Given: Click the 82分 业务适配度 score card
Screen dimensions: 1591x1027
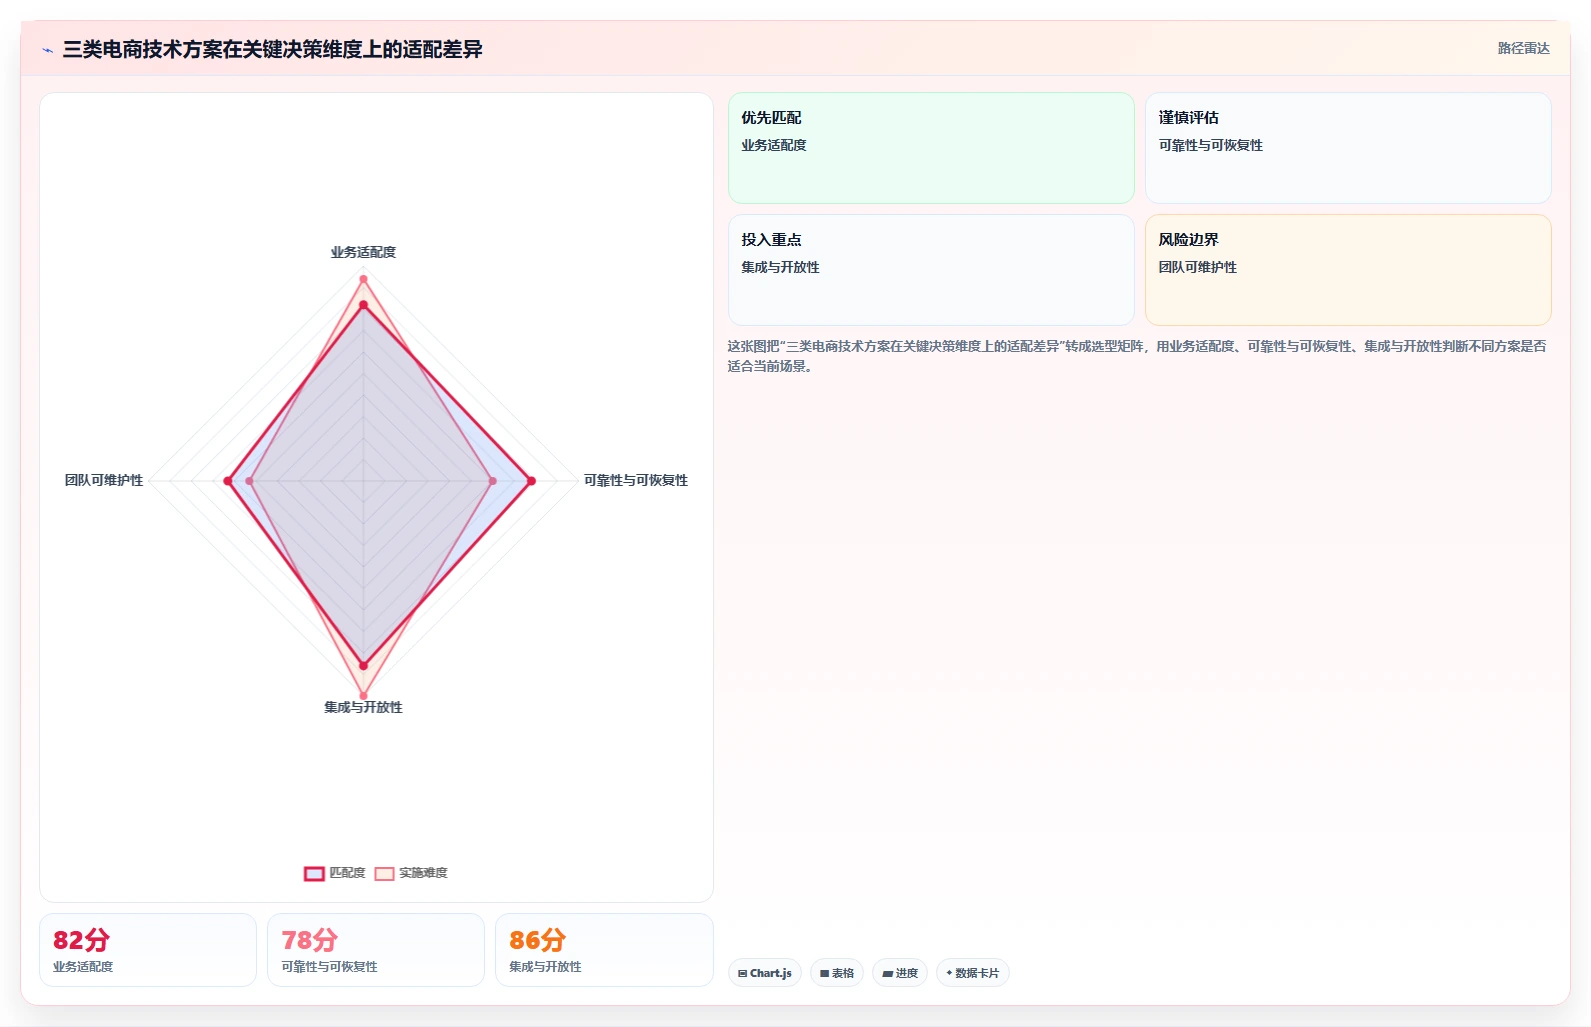Looking at the screenshot, I should click(148, 950).
